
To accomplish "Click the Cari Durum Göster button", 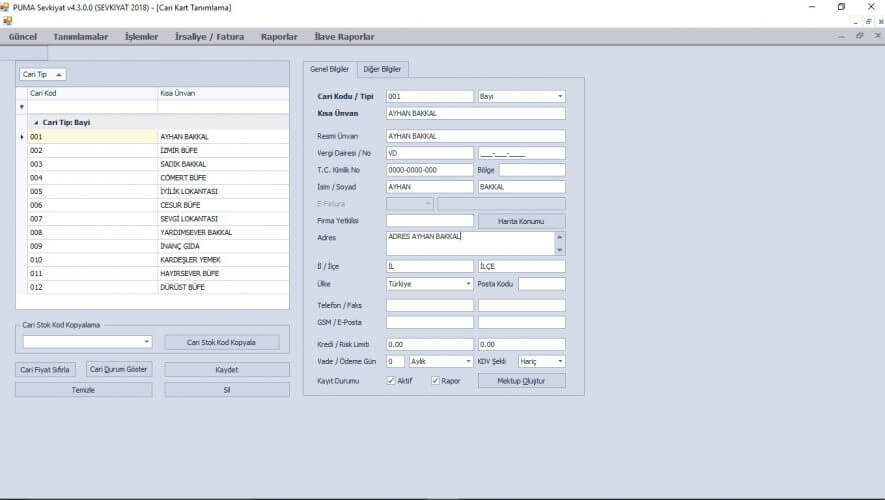I will click(x=119, y=369).
